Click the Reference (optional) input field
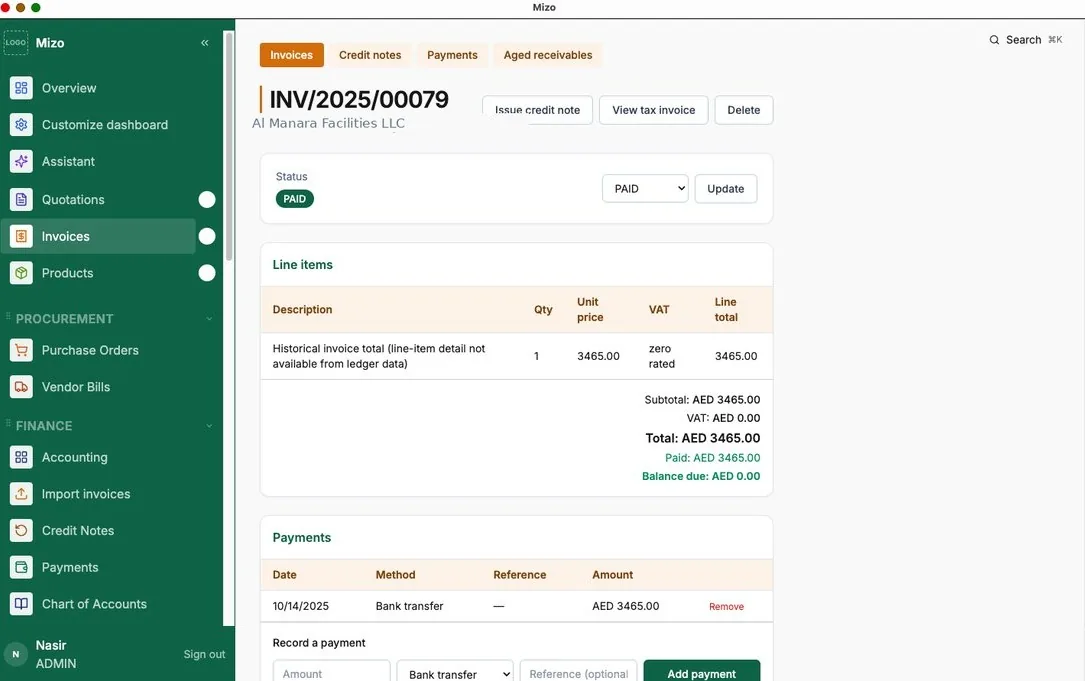 [x=578, y=673]
